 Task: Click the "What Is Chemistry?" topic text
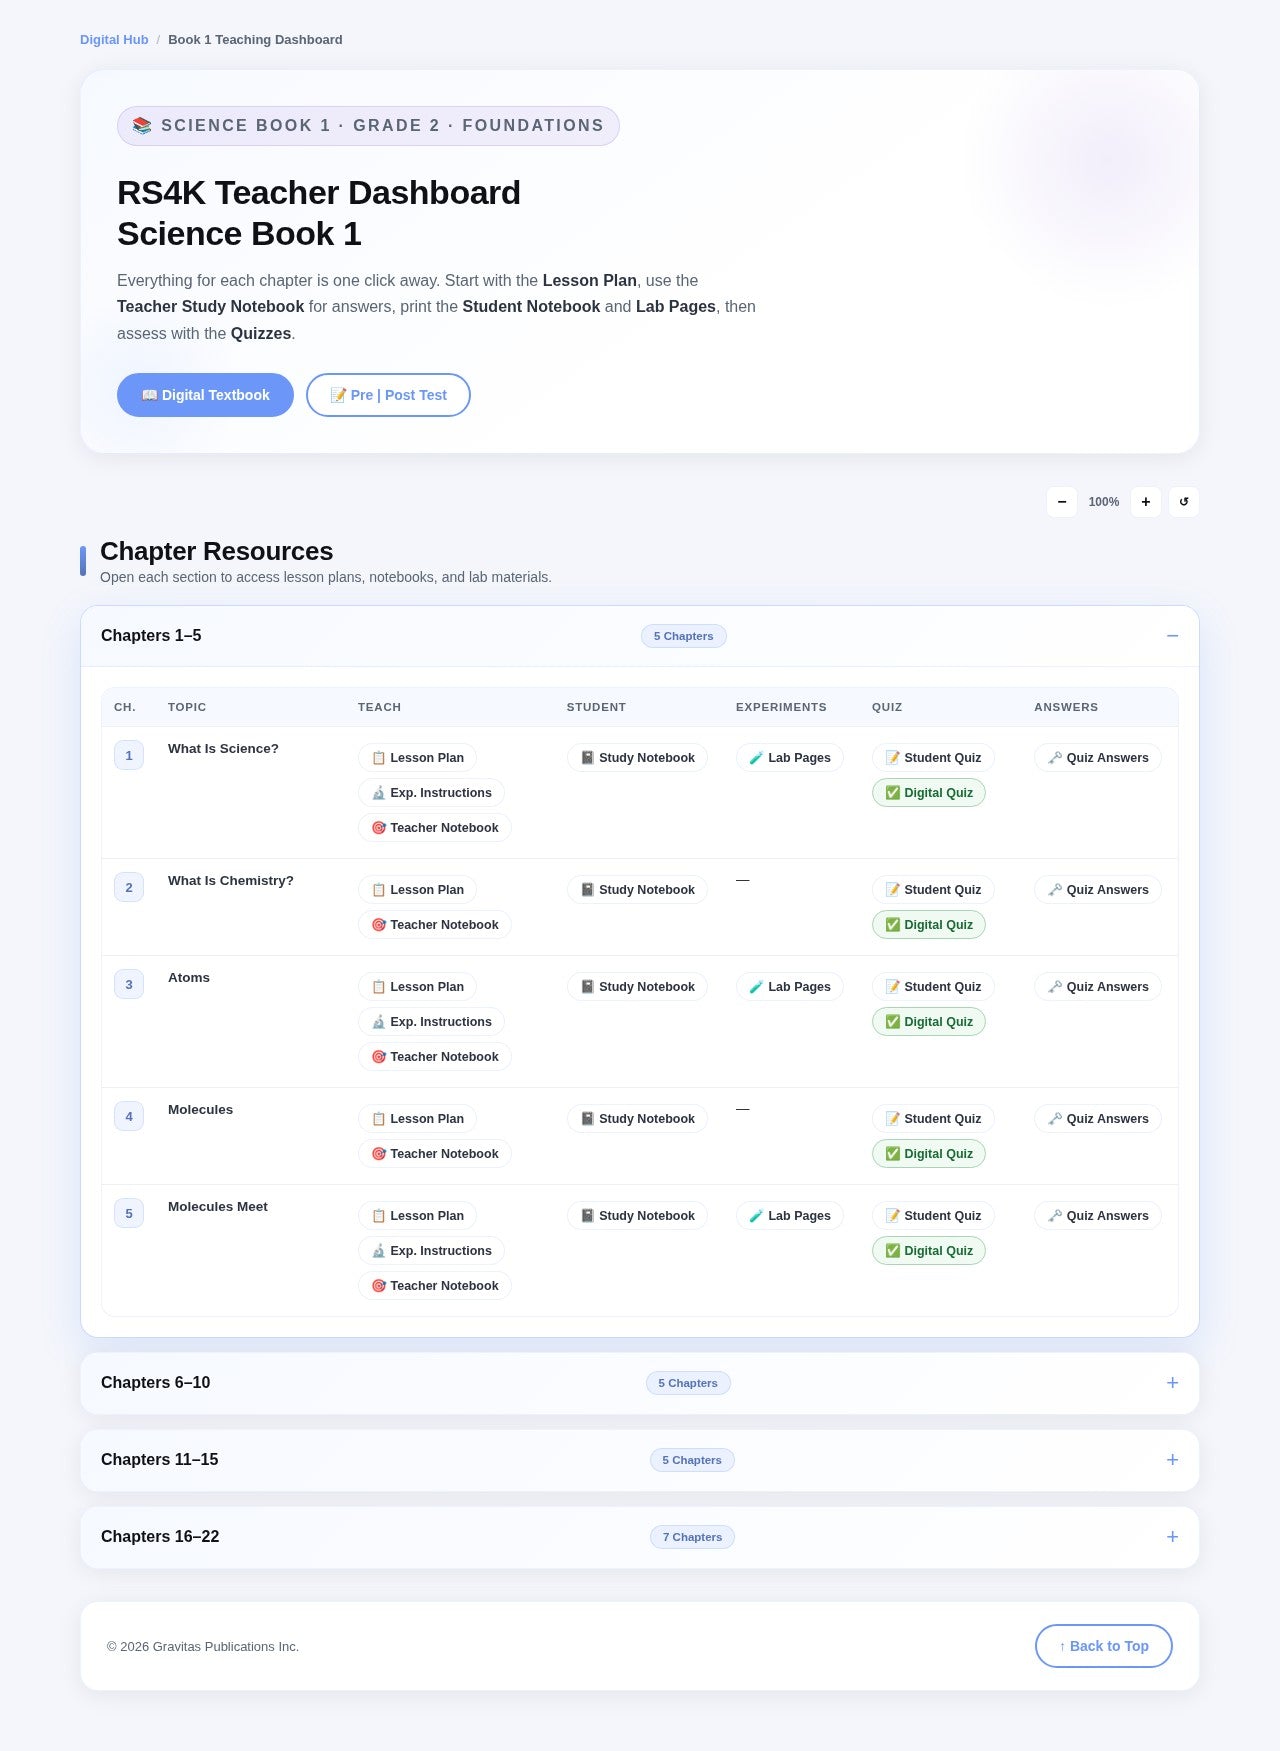coord(231,881)
